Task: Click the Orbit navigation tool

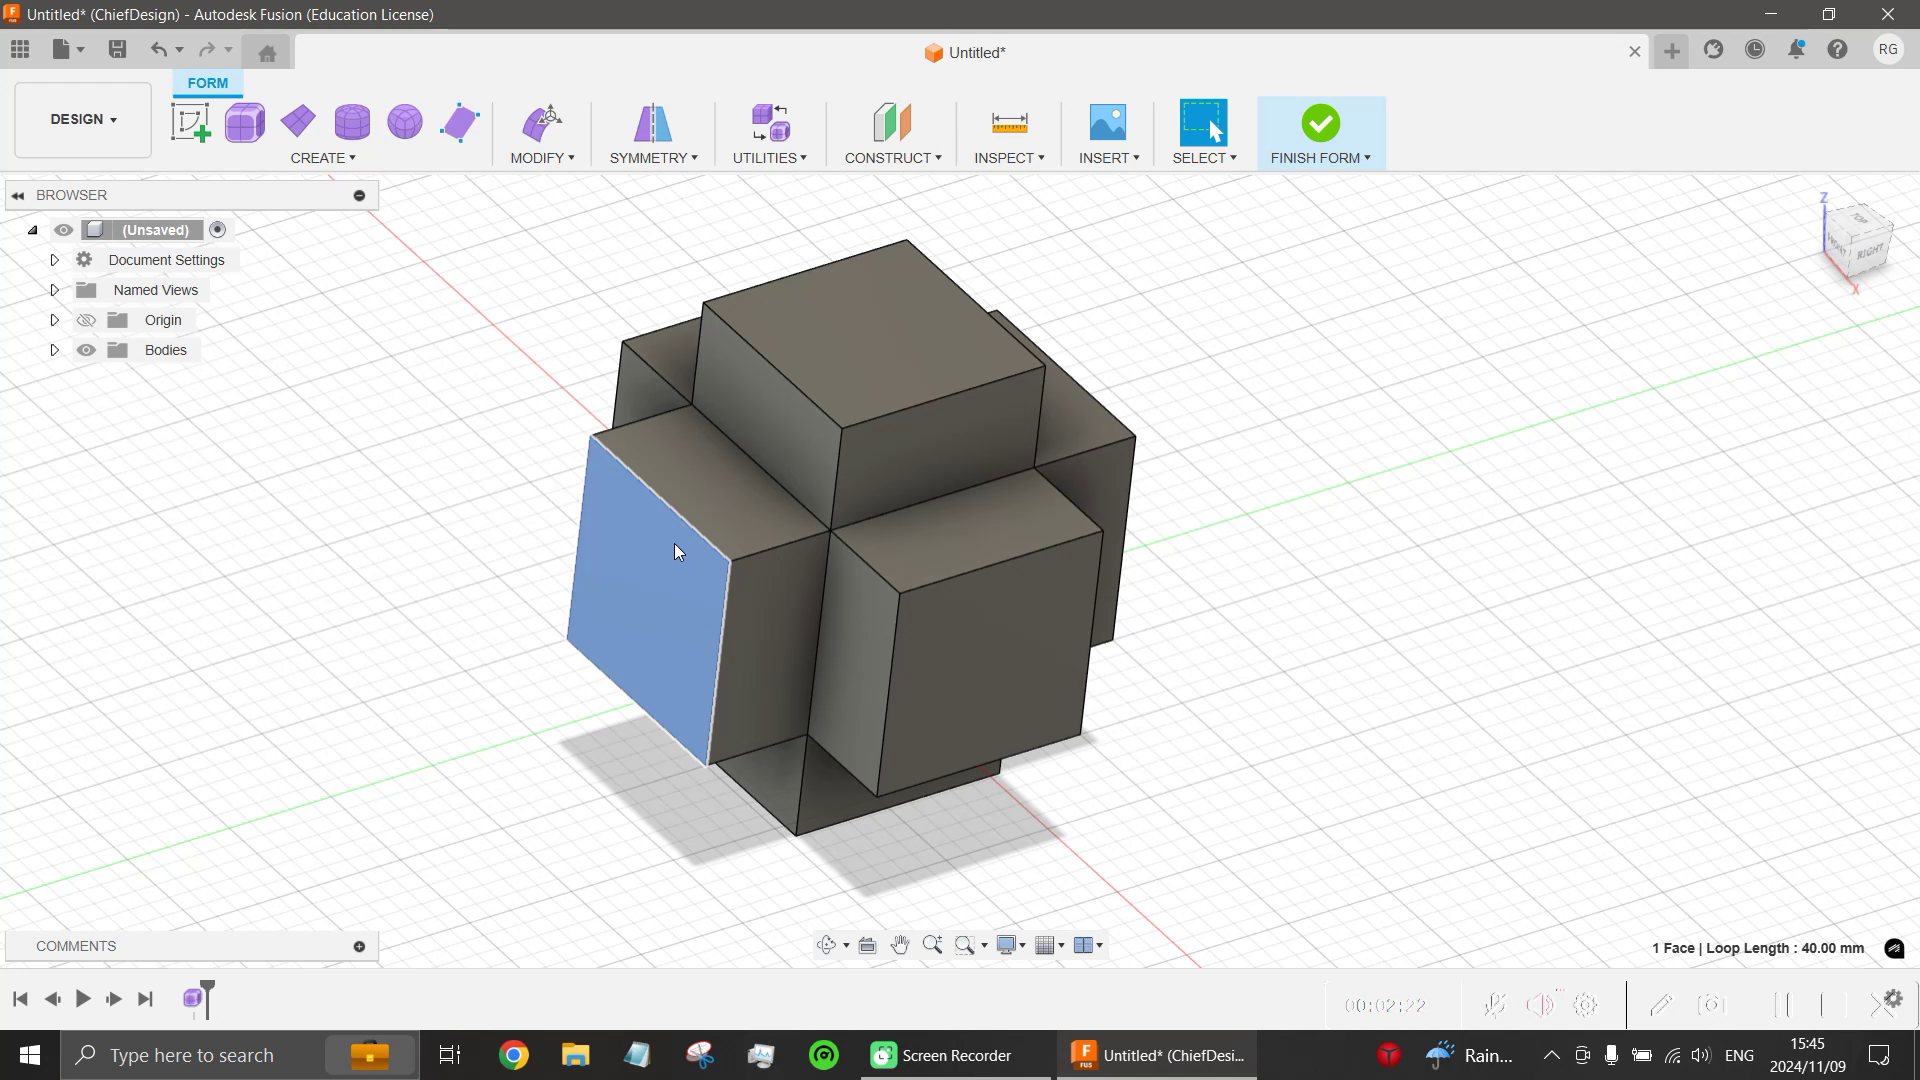Action: point(826,945)
